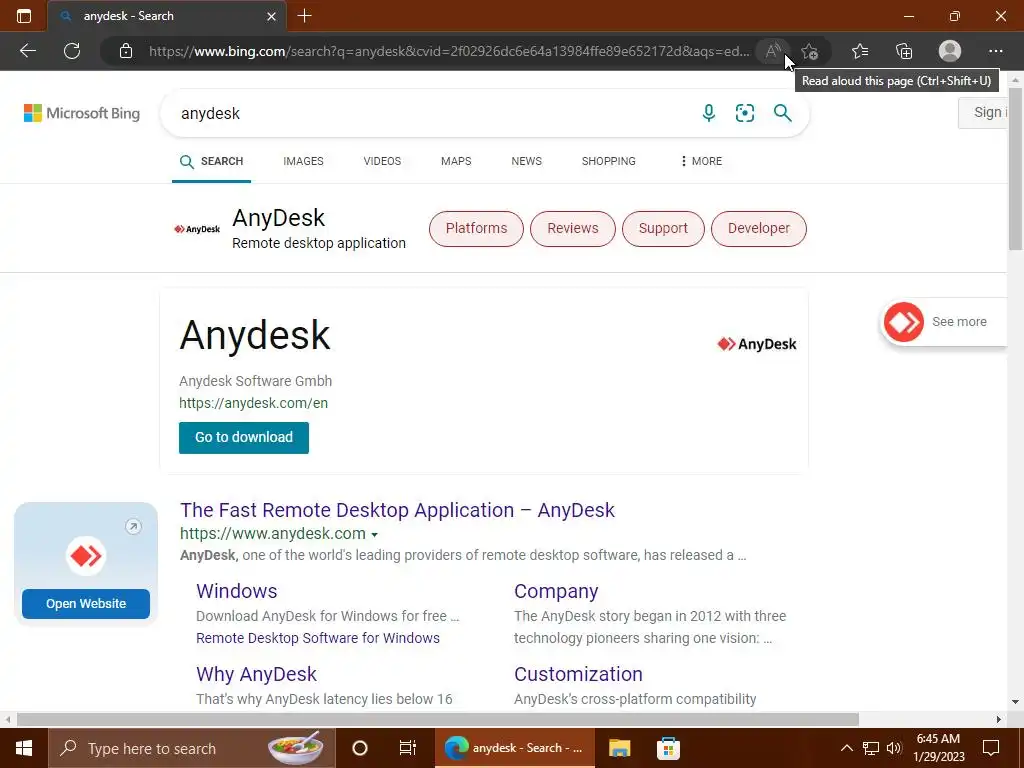Image resolution: width=1024 pixels, height=768 pixels.
Task: Click the Support pill button
Action: (663, 229)
